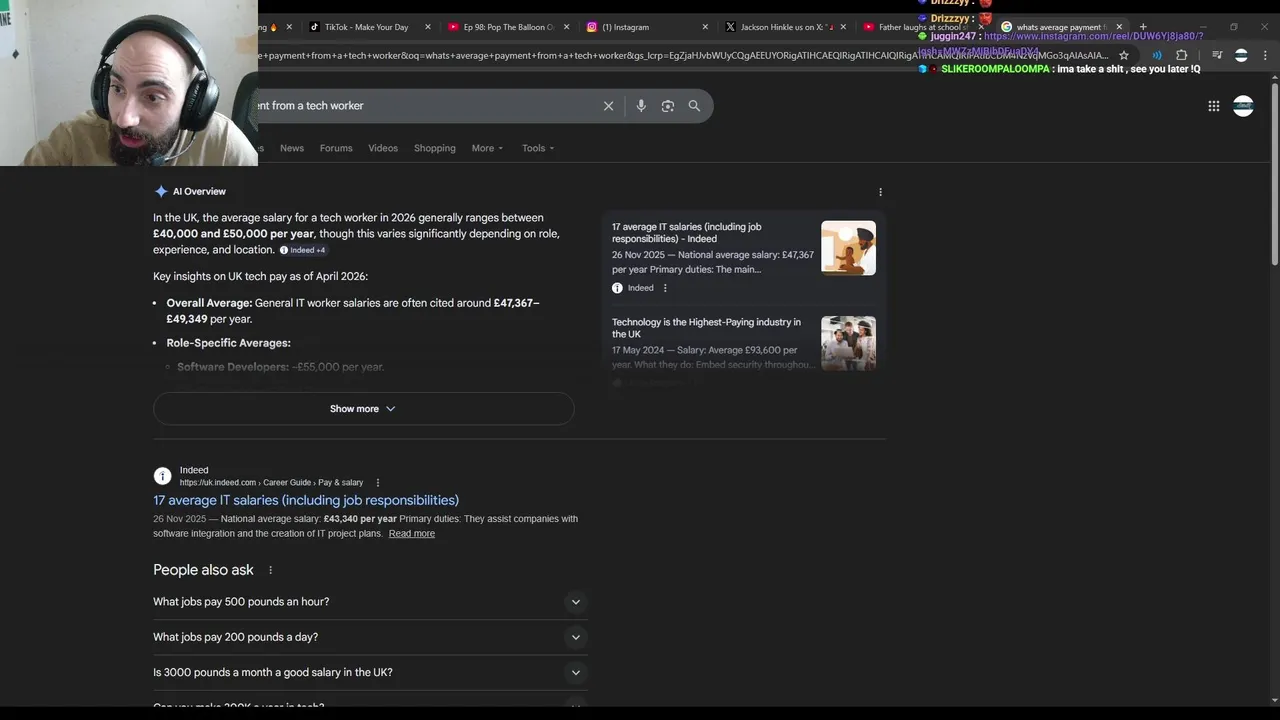Screen dimensions: 1280x720
Task: Close the TikTok - Make Your Day tab
Action: coord(428,27)
